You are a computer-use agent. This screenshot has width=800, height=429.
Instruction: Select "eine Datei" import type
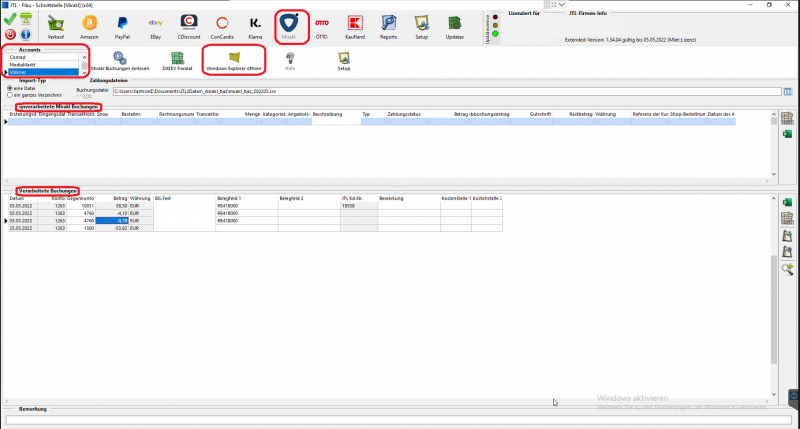click(x=7, y=87)
